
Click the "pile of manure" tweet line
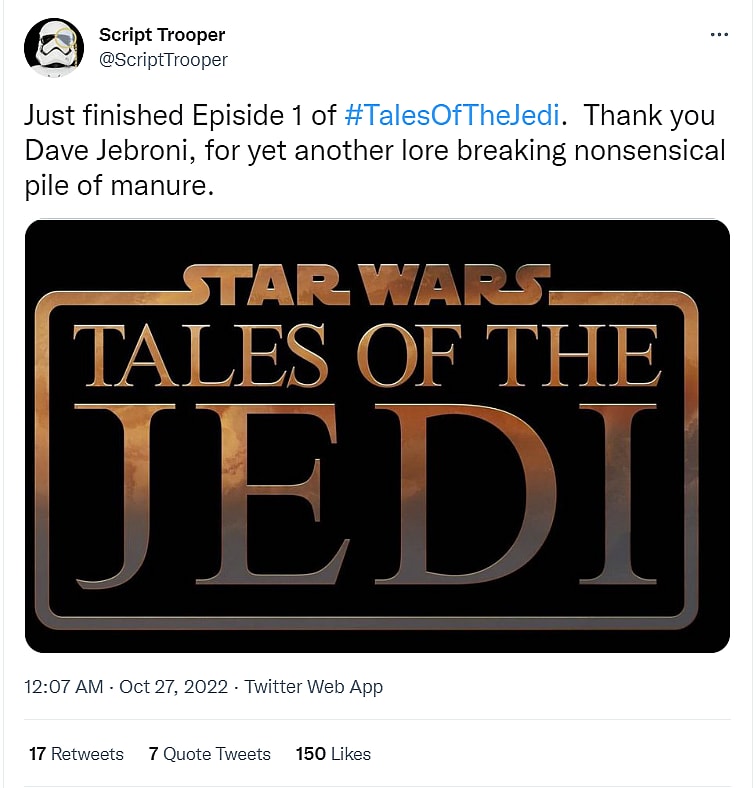click(x=120, y=186)
